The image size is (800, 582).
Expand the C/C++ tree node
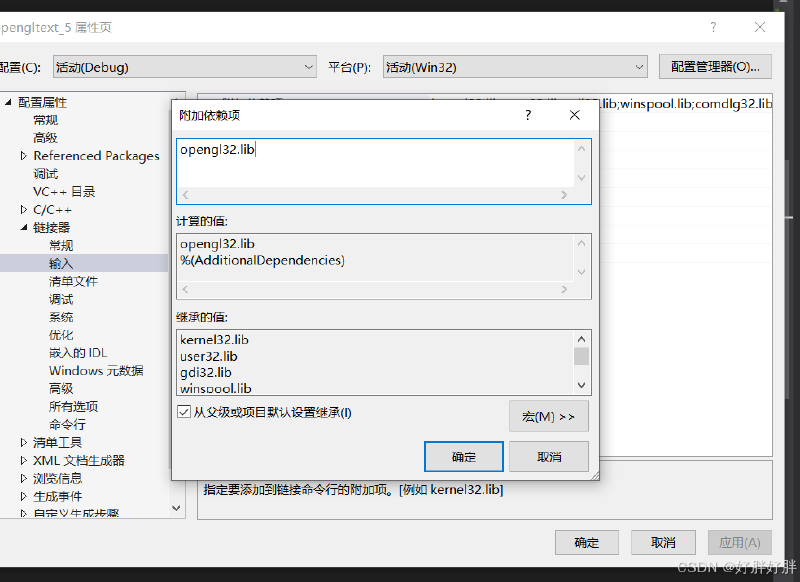click(23, 209)
